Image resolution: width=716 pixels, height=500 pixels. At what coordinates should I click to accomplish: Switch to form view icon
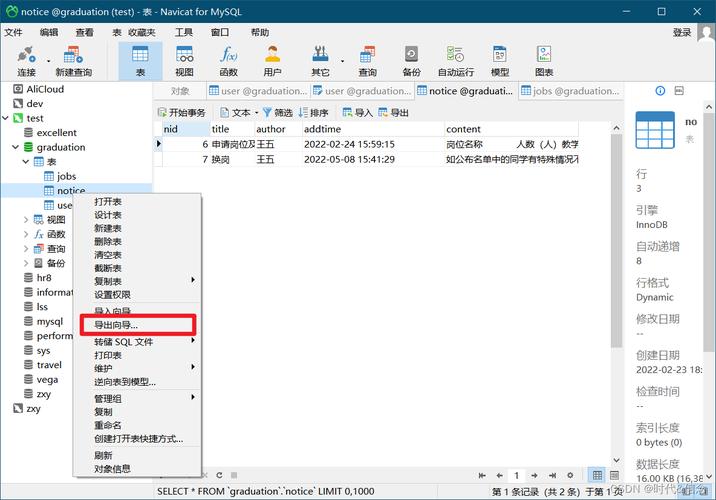615,475
